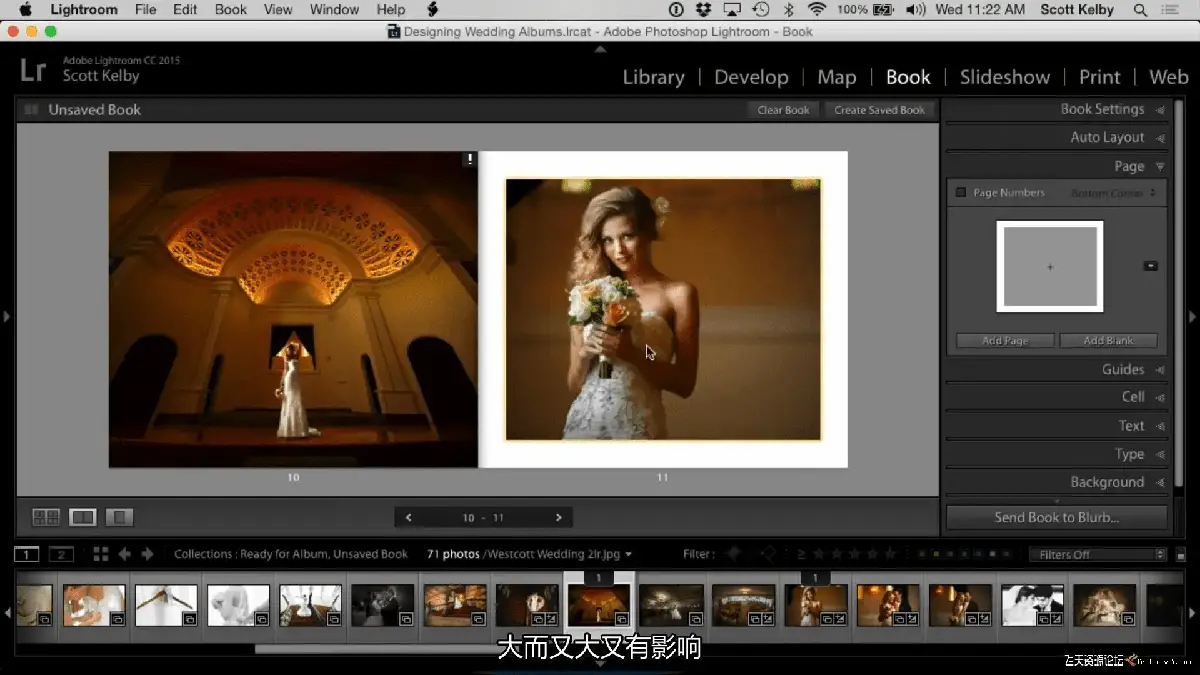Select the Spread View icon
This screenshot has width=1200, height=675.
tap(83, 517)
